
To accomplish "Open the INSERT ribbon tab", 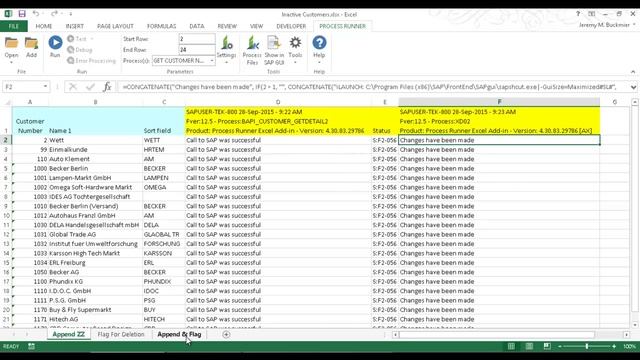I will [x=75, y=26].
